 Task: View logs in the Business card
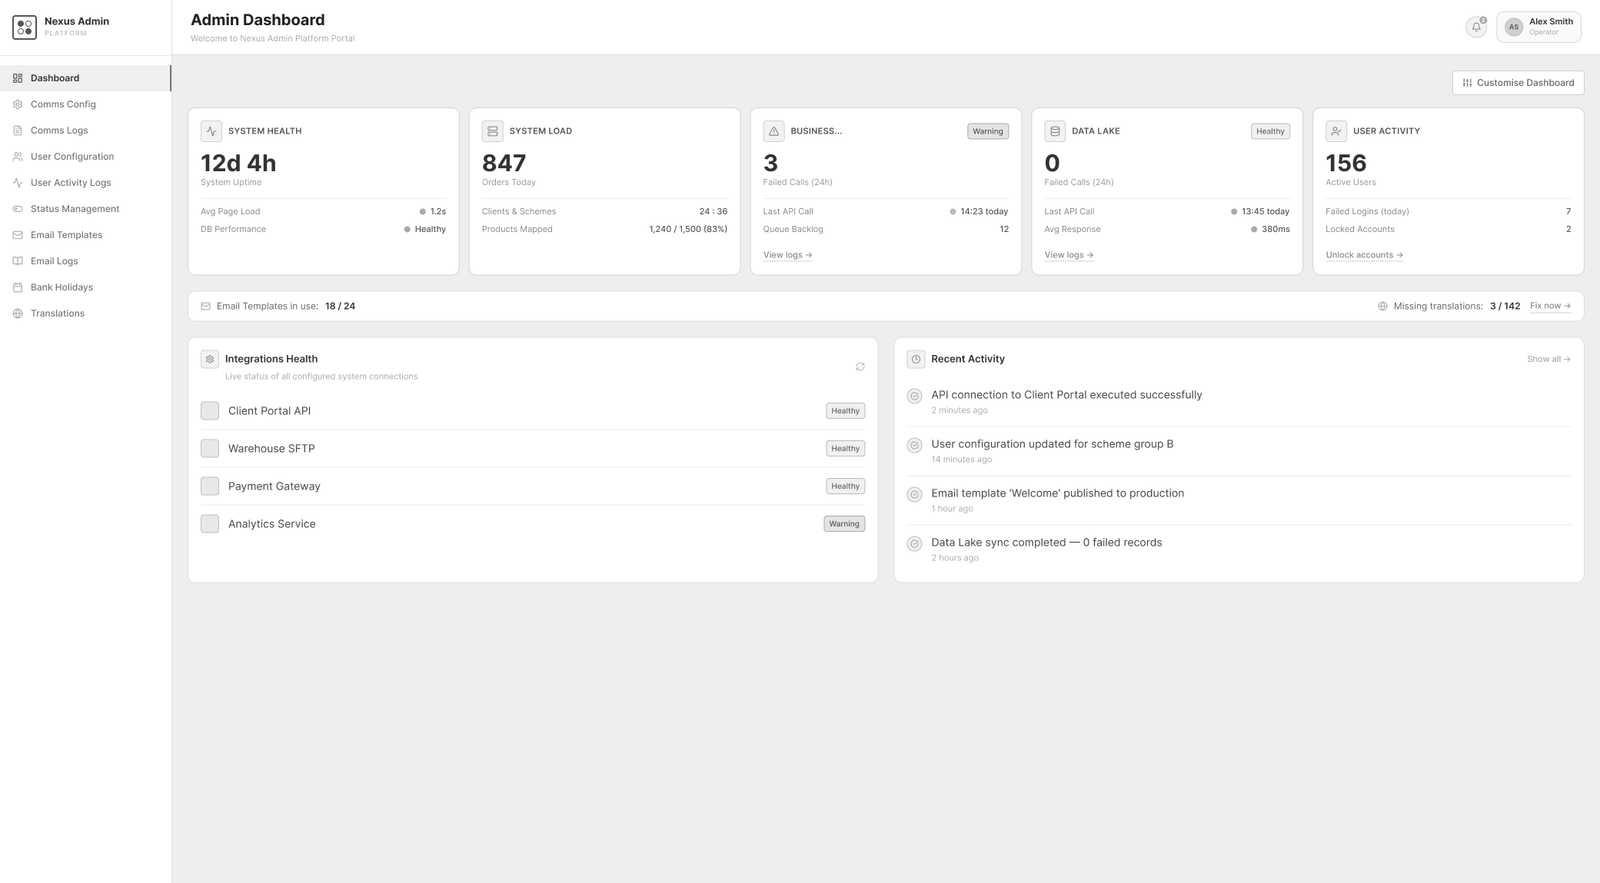[x=788, y=255]
